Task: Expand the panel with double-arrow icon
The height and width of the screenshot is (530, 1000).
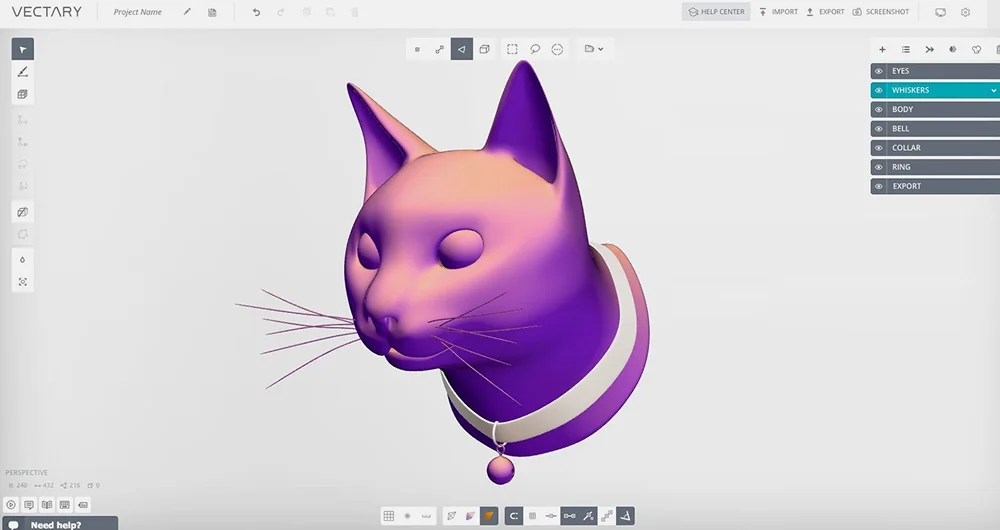Action: point(929,49)
